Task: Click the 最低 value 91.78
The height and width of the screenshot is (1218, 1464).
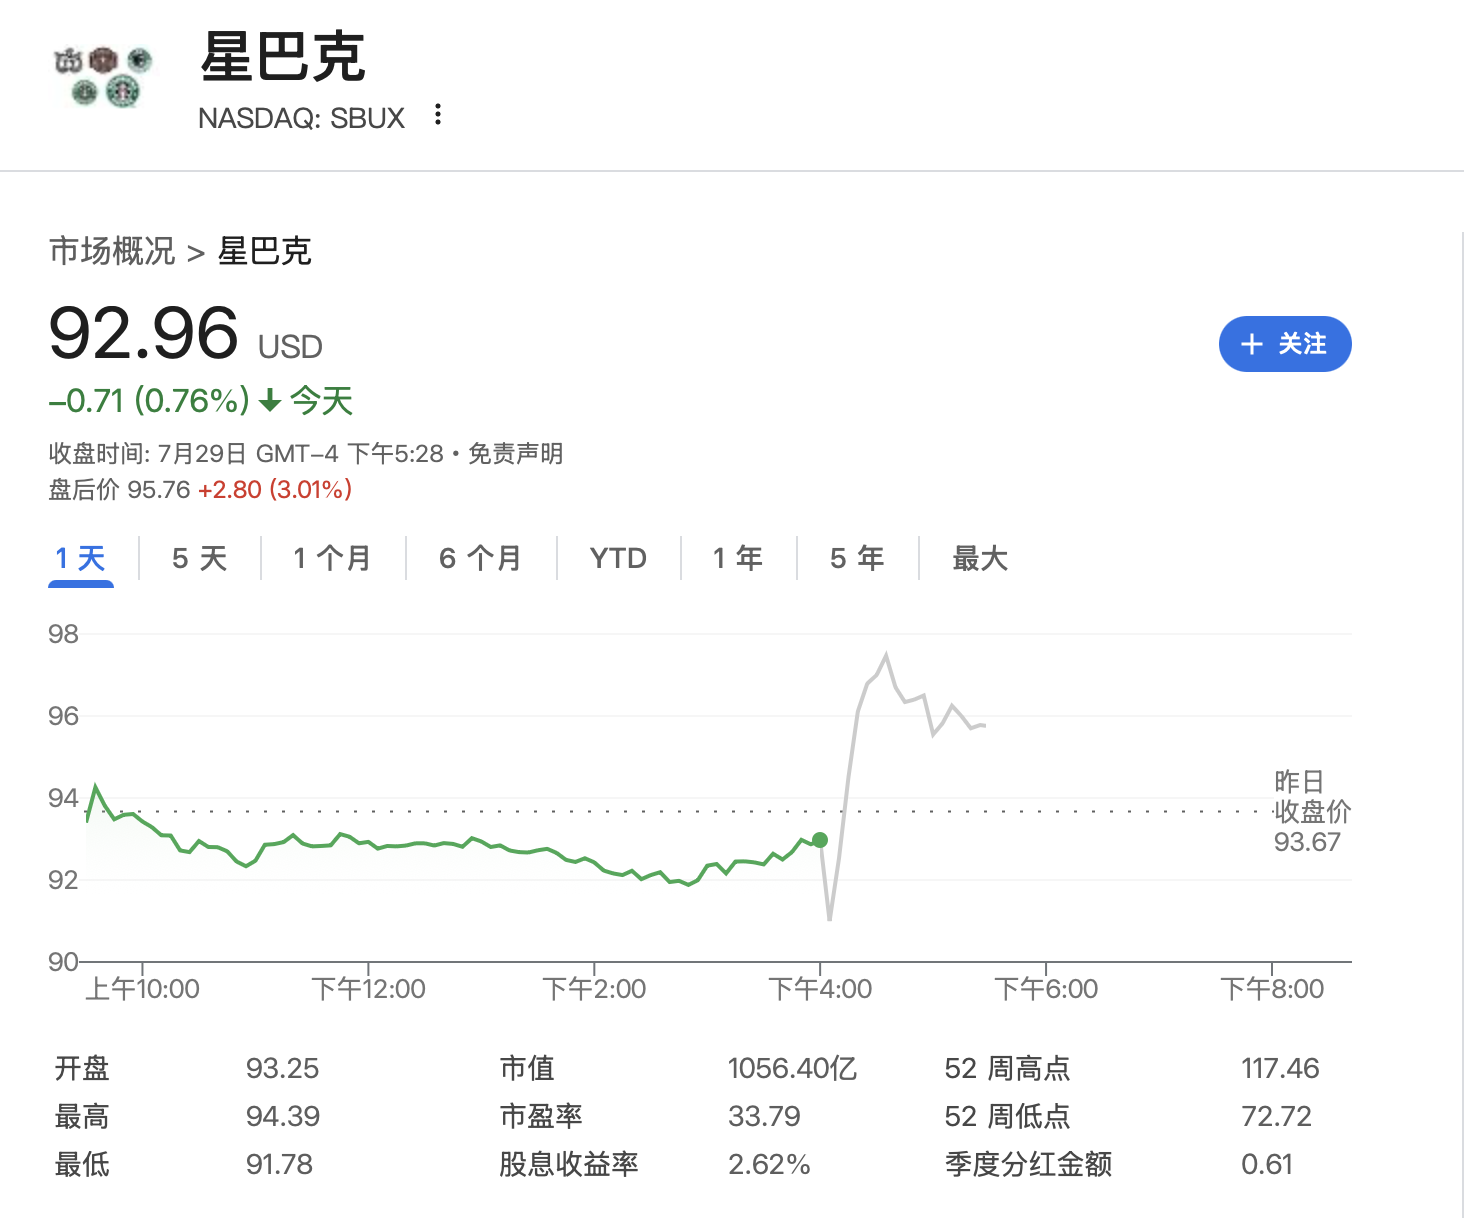Action: pos(279,1164)
